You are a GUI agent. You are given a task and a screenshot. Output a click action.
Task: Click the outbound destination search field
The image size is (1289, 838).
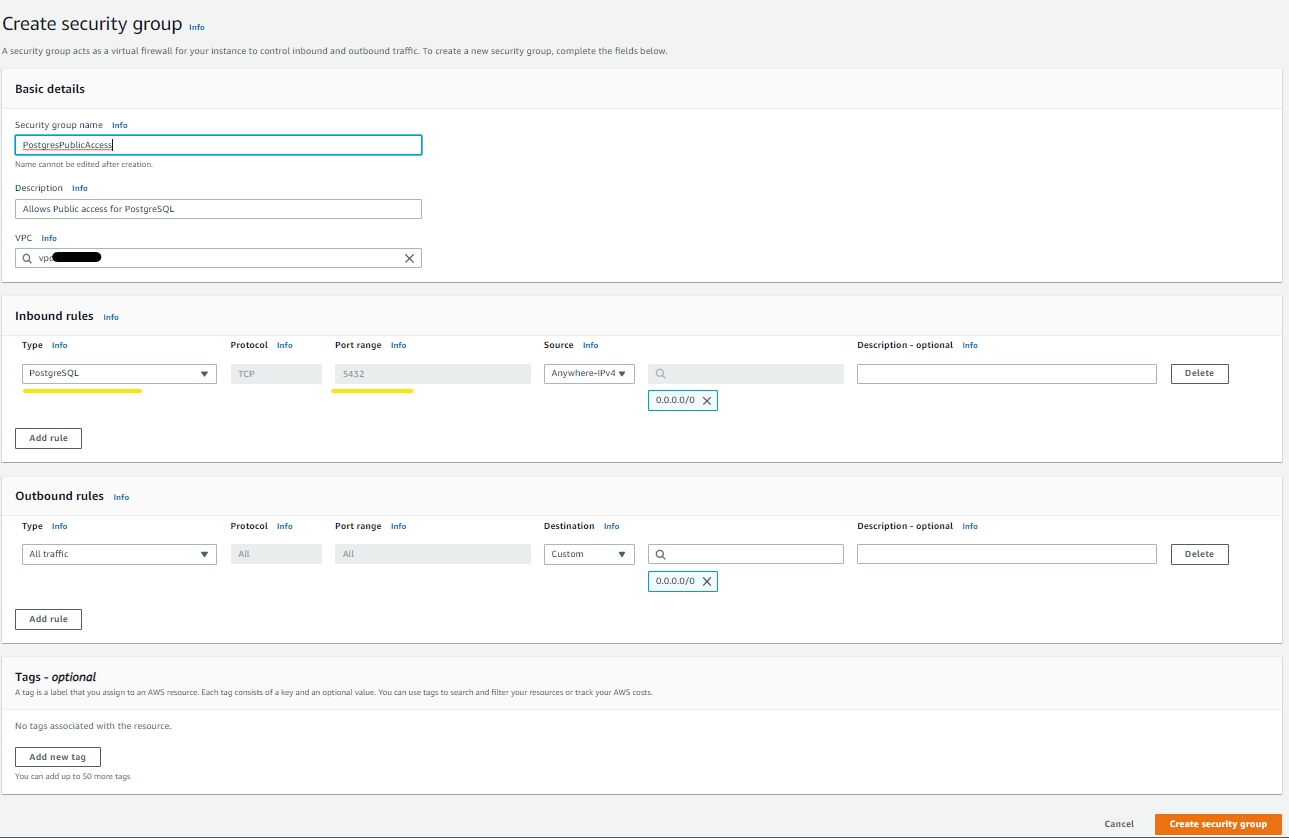click(x=746, y=554)
